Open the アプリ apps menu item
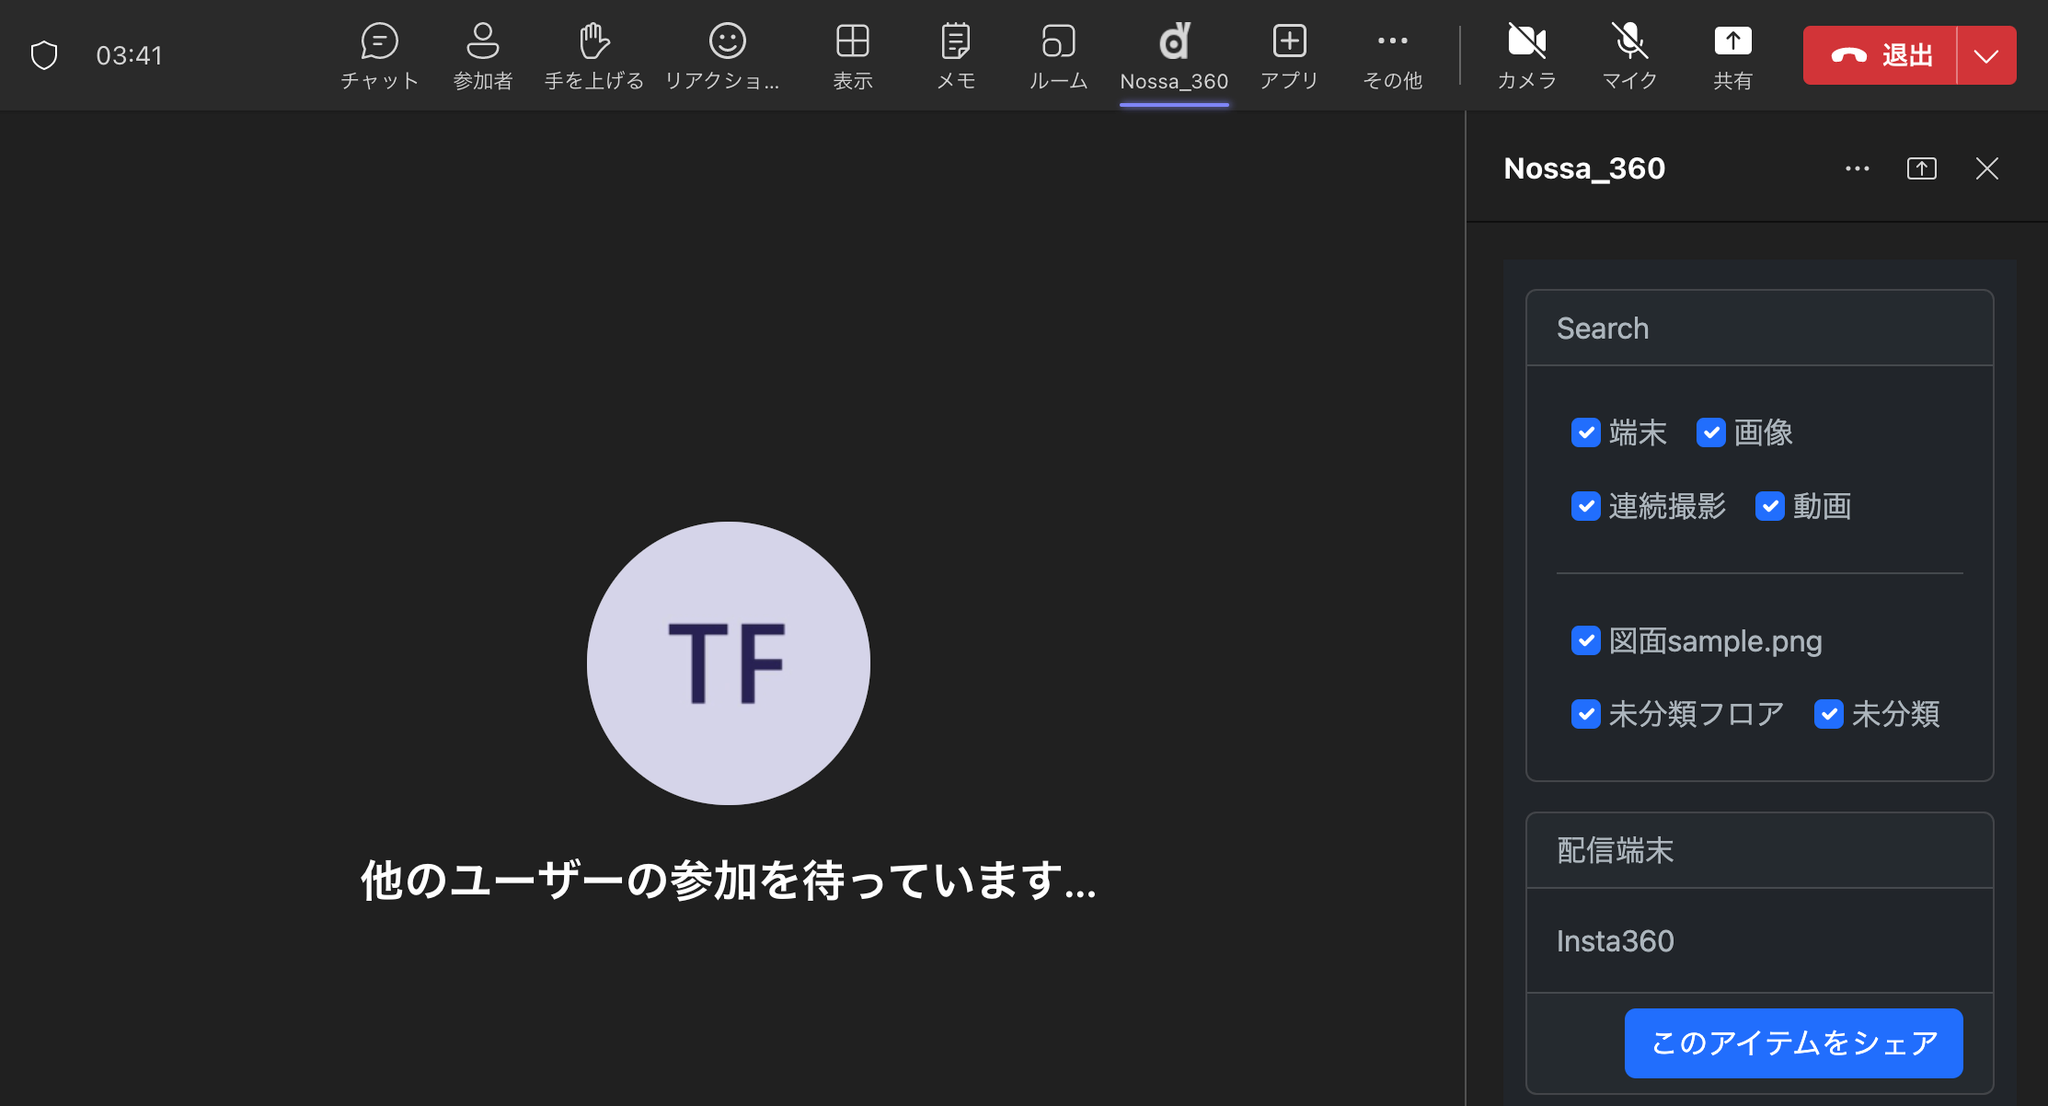This screenshot has height=1106, width=2048. (x=1289, y=55)
